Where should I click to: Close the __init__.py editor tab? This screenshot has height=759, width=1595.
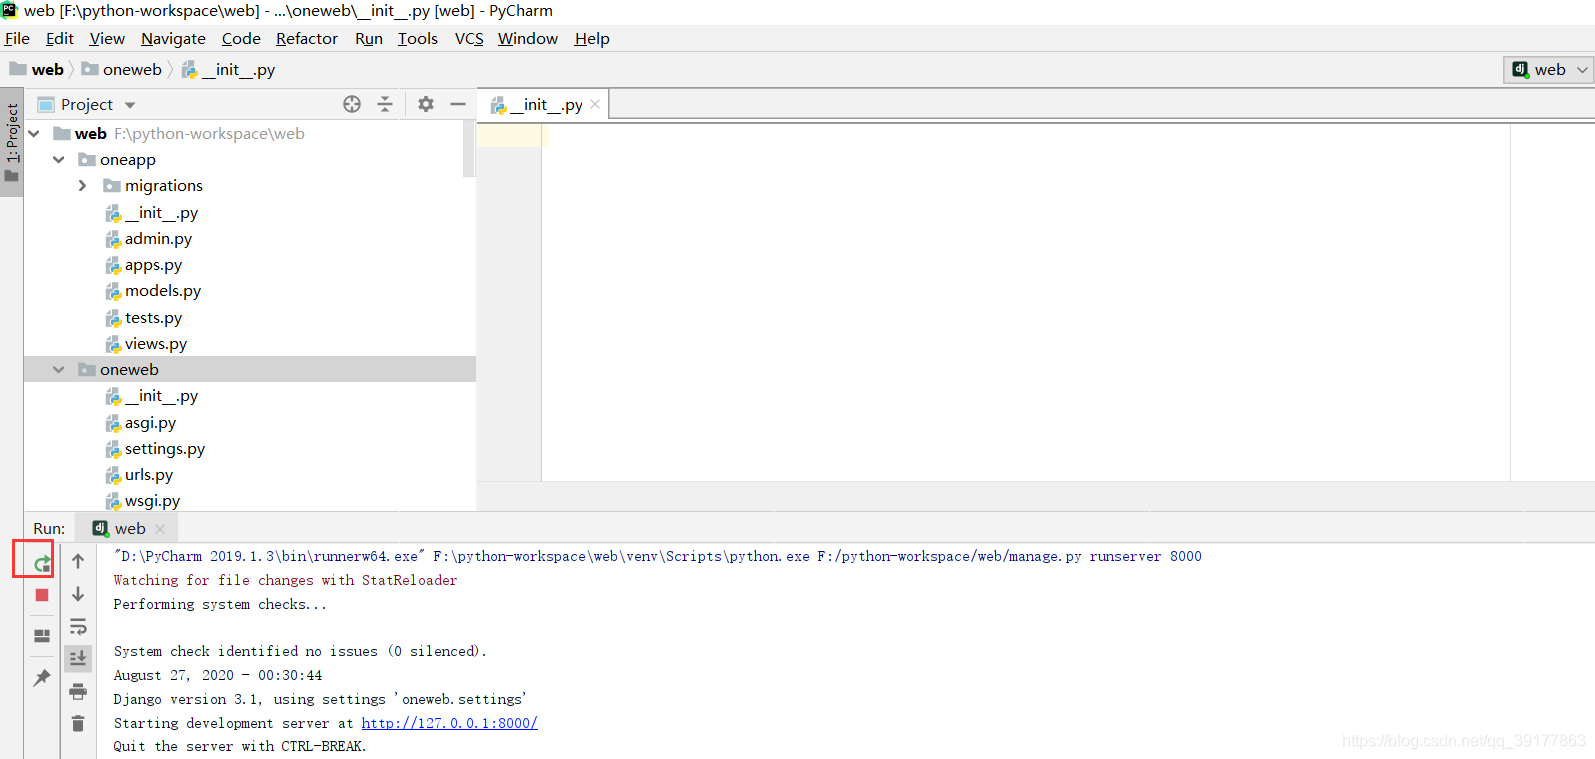tap(595, 104)
